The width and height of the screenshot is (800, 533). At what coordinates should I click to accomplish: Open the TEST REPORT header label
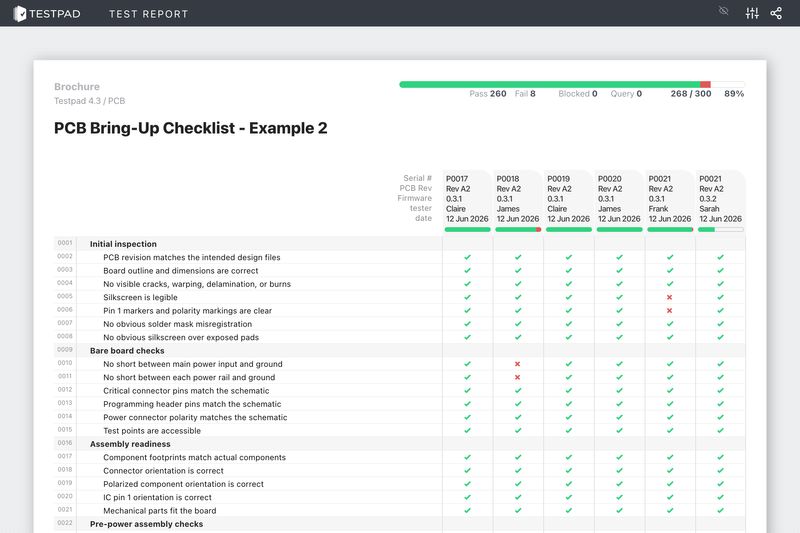click(148, 14)
